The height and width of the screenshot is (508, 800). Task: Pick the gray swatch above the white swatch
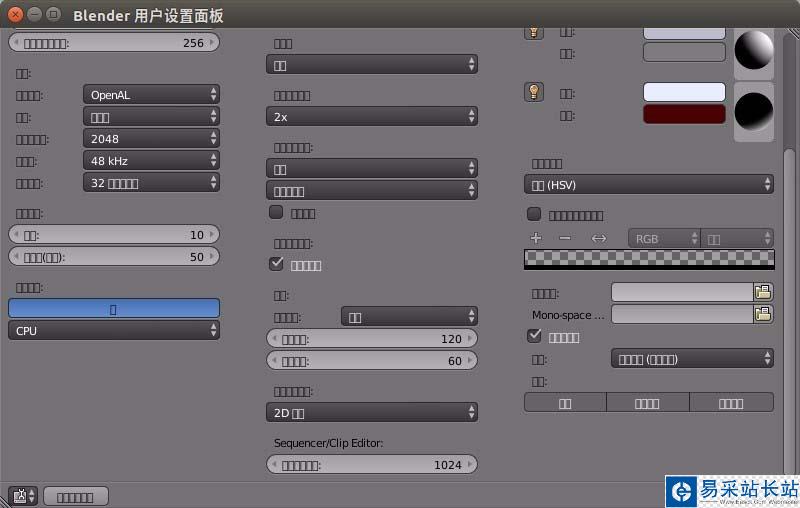click(684, 52)
